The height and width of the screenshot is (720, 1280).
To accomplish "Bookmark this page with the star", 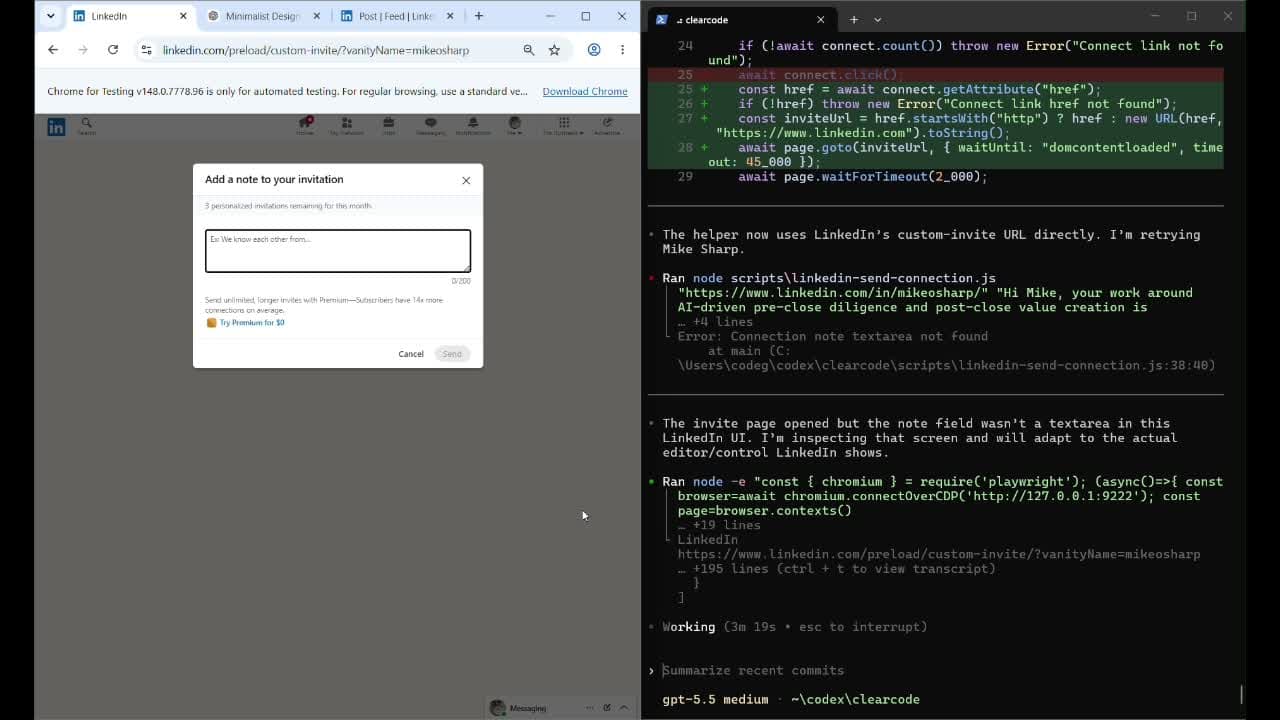I will point(554,50).
